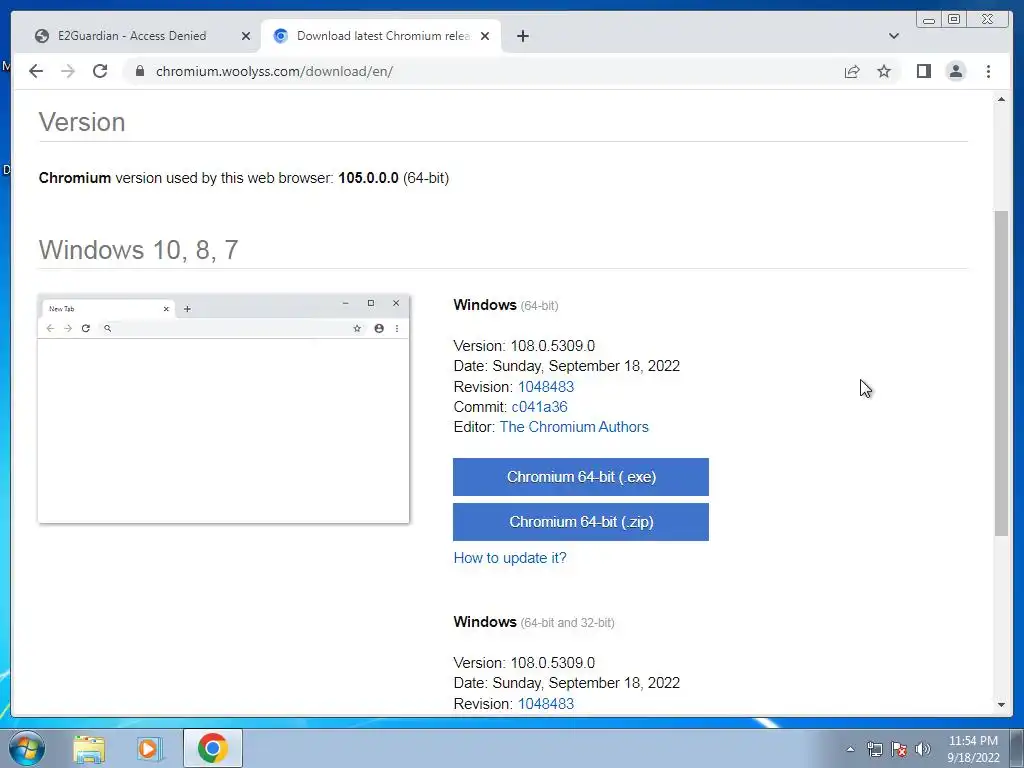The height and width of the screenshot is (768, 1024).
Task: Open the taskbar clock and date
Action: 973,749
